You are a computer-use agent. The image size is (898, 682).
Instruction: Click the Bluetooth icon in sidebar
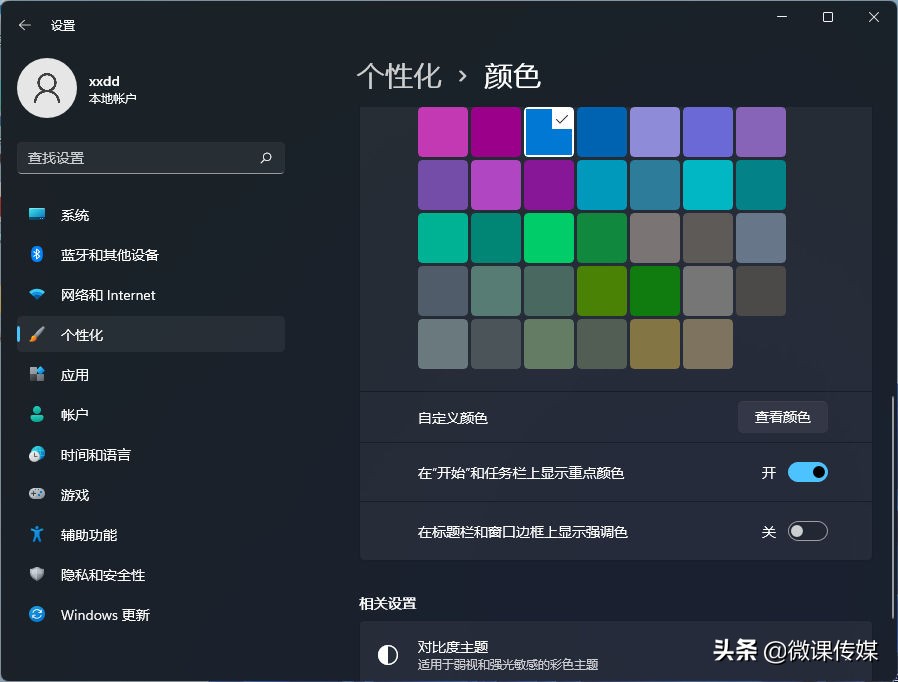tap(37, 254)
